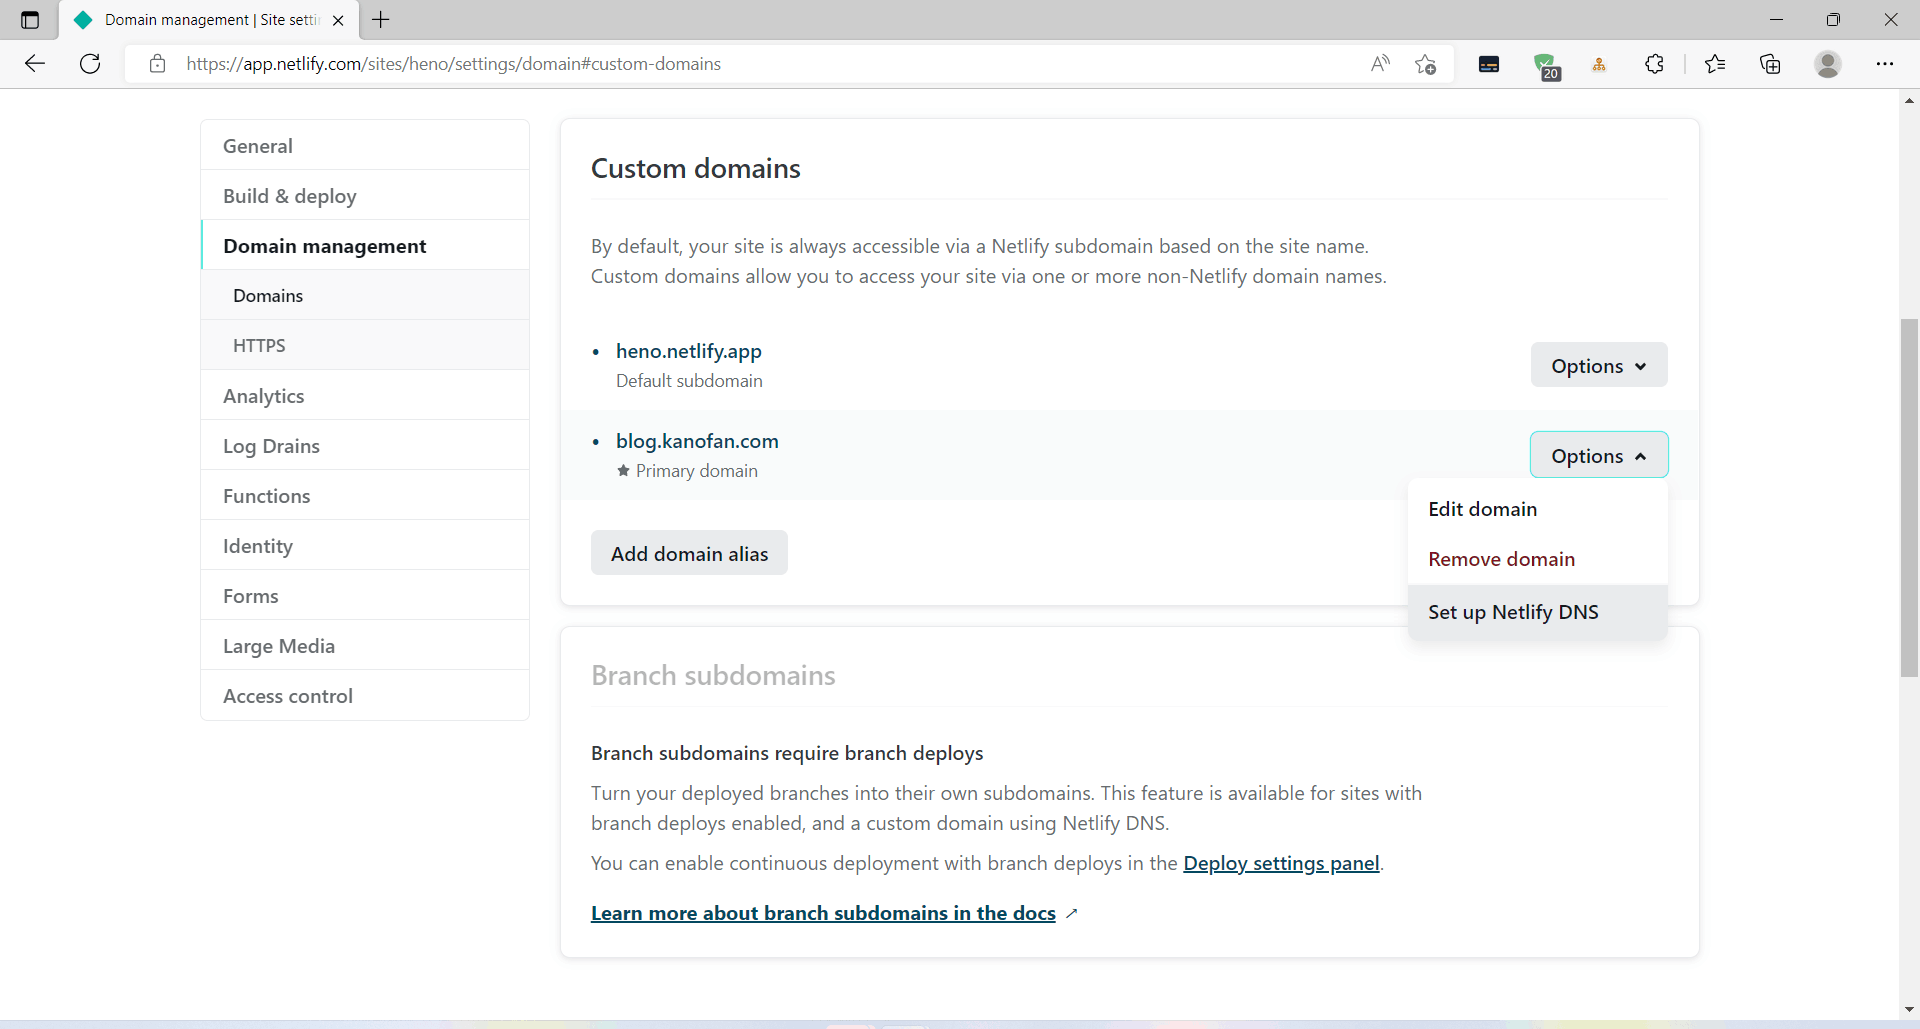Image resolution: width=1920 pixels, height=1029 pixels.
Task: Click the lock icon in the address bar
Action: (157, 63)
